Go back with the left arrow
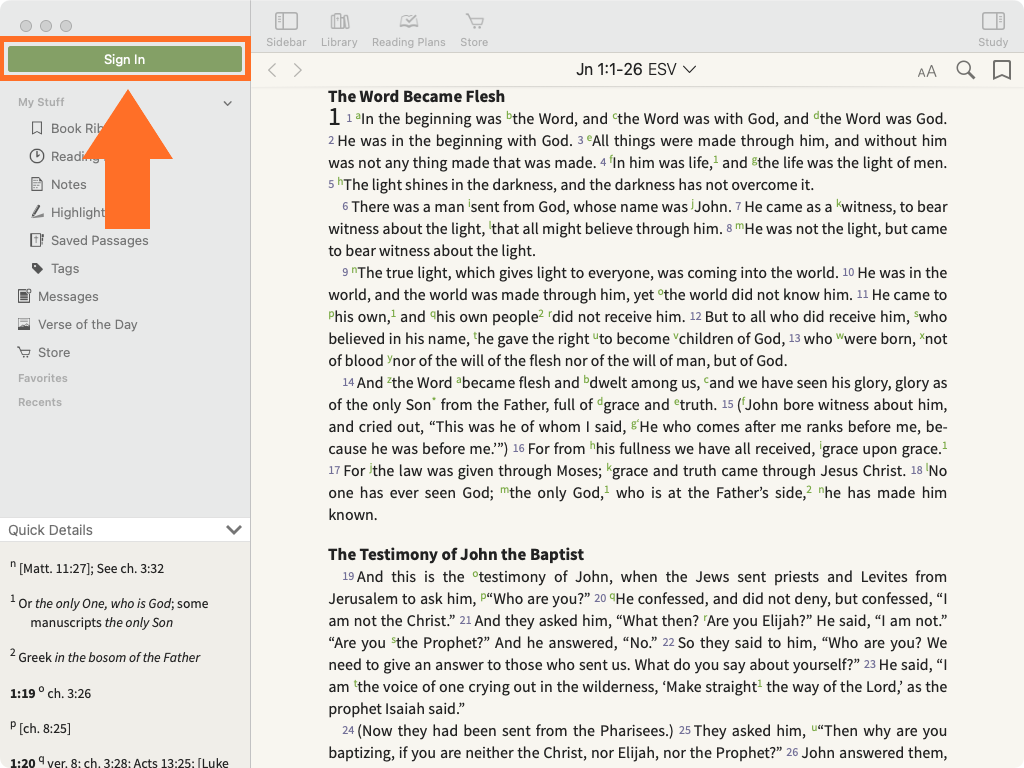Viewport: 1024px width, 768px height. (272, 70)
